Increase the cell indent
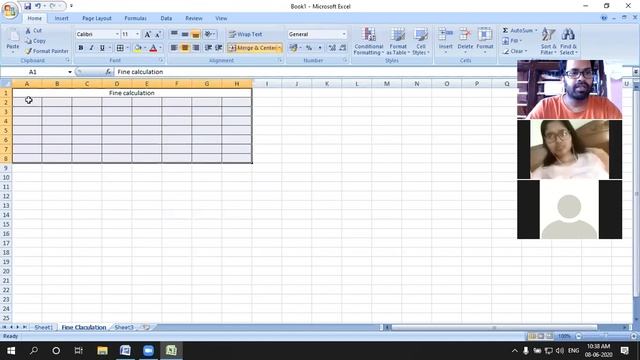The width and height of the screenshot is (640, 360). (219, 48)
